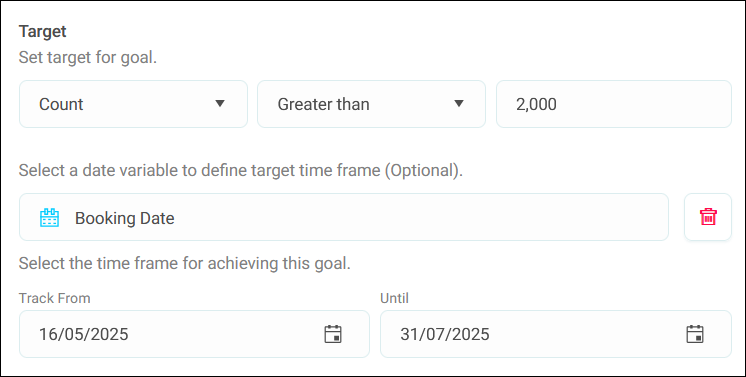Open calendar picker icon for Until date
746x377 pixels.
pos(695,334)
